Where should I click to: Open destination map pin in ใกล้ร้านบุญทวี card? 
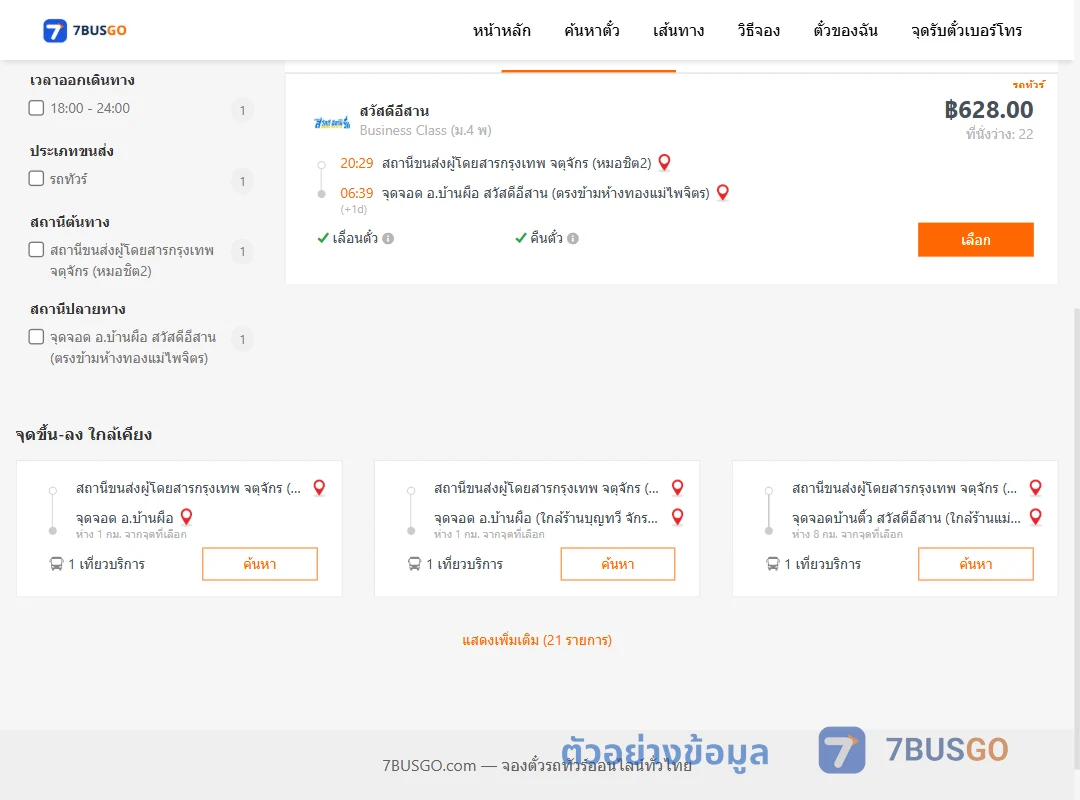(x=678, y=517)
